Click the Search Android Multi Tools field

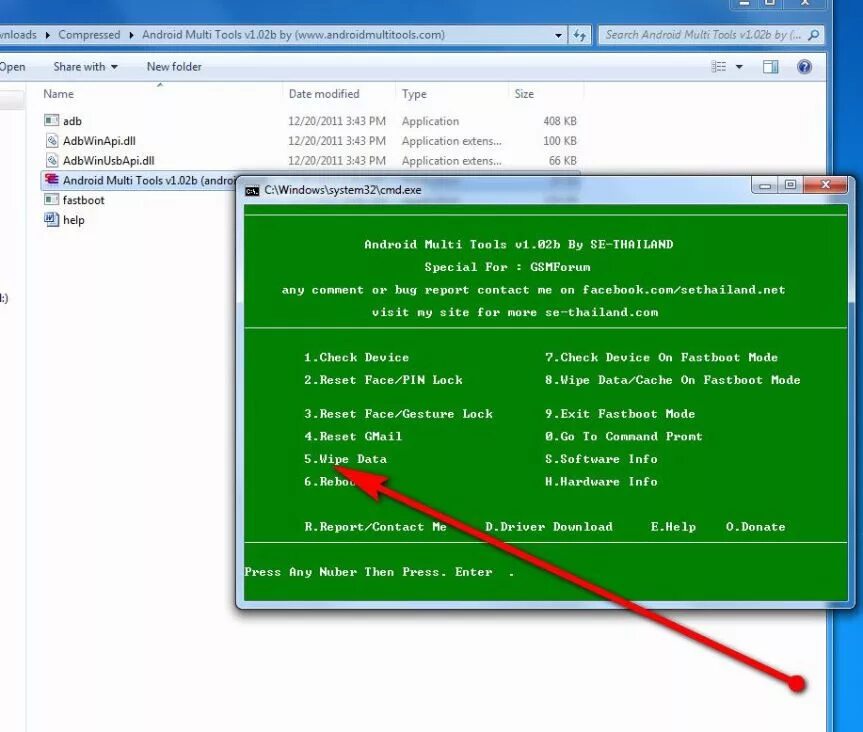(x=703, y=35)
